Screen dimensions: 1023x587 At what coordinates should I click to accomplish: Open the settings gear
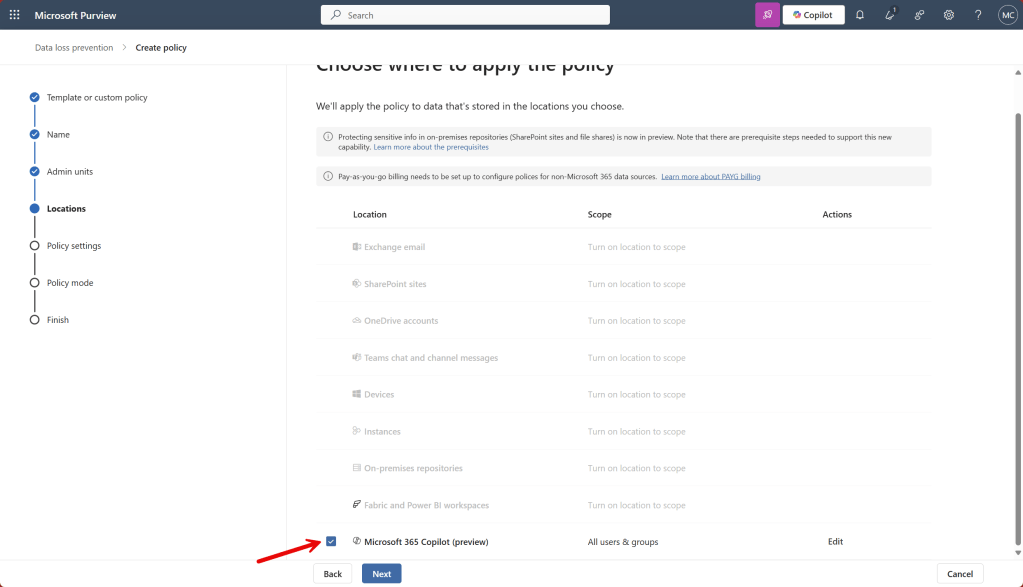[948, 15]
